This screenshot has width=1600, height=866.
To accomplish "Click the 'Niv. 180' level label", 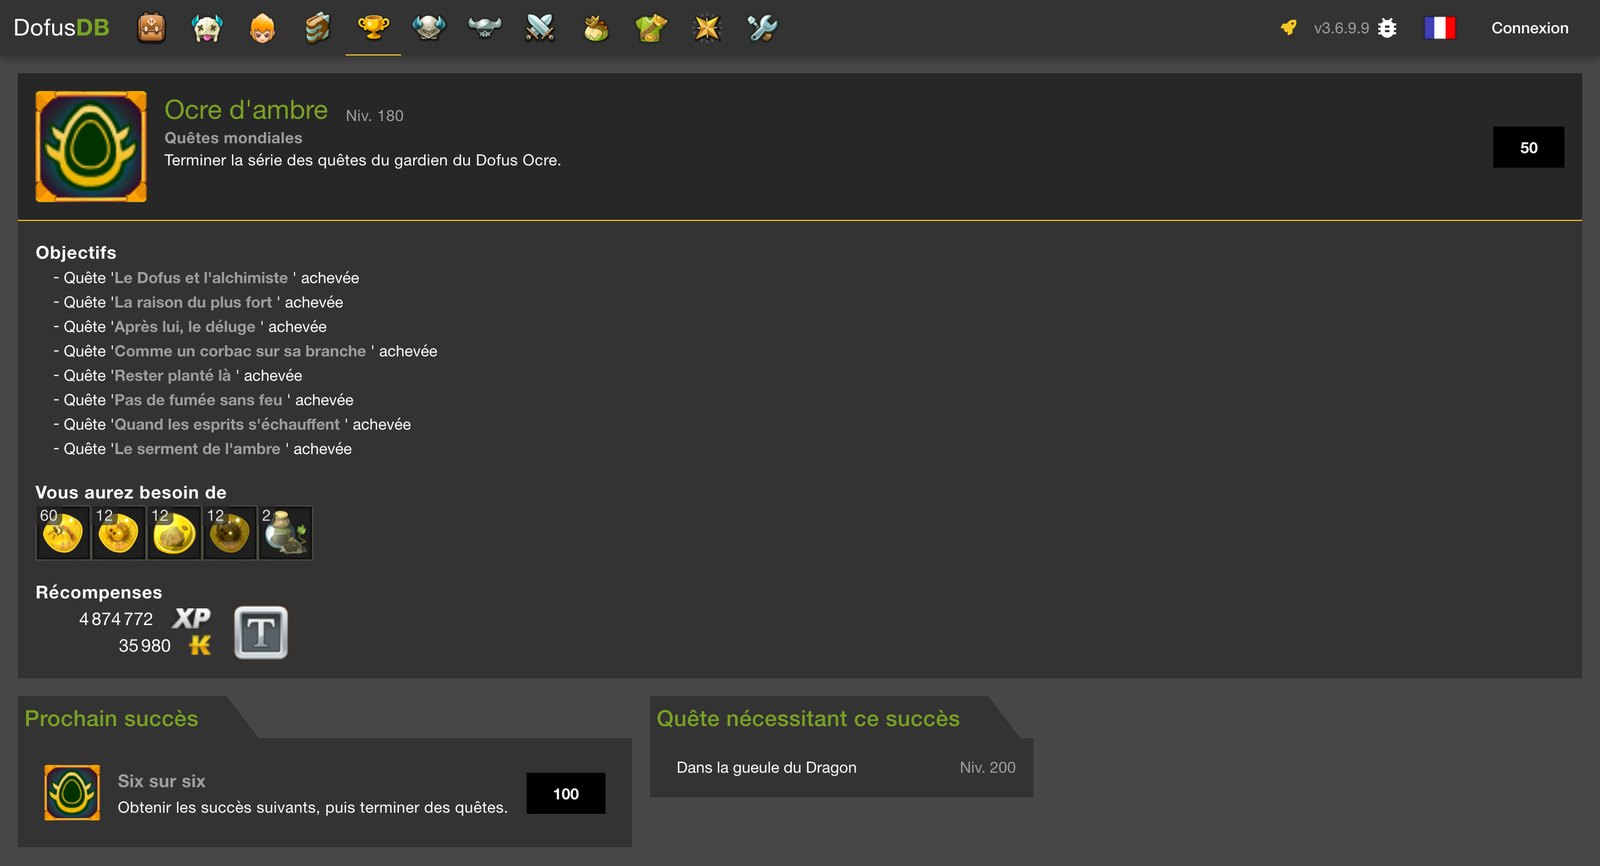I will click(x=375, y=116).
